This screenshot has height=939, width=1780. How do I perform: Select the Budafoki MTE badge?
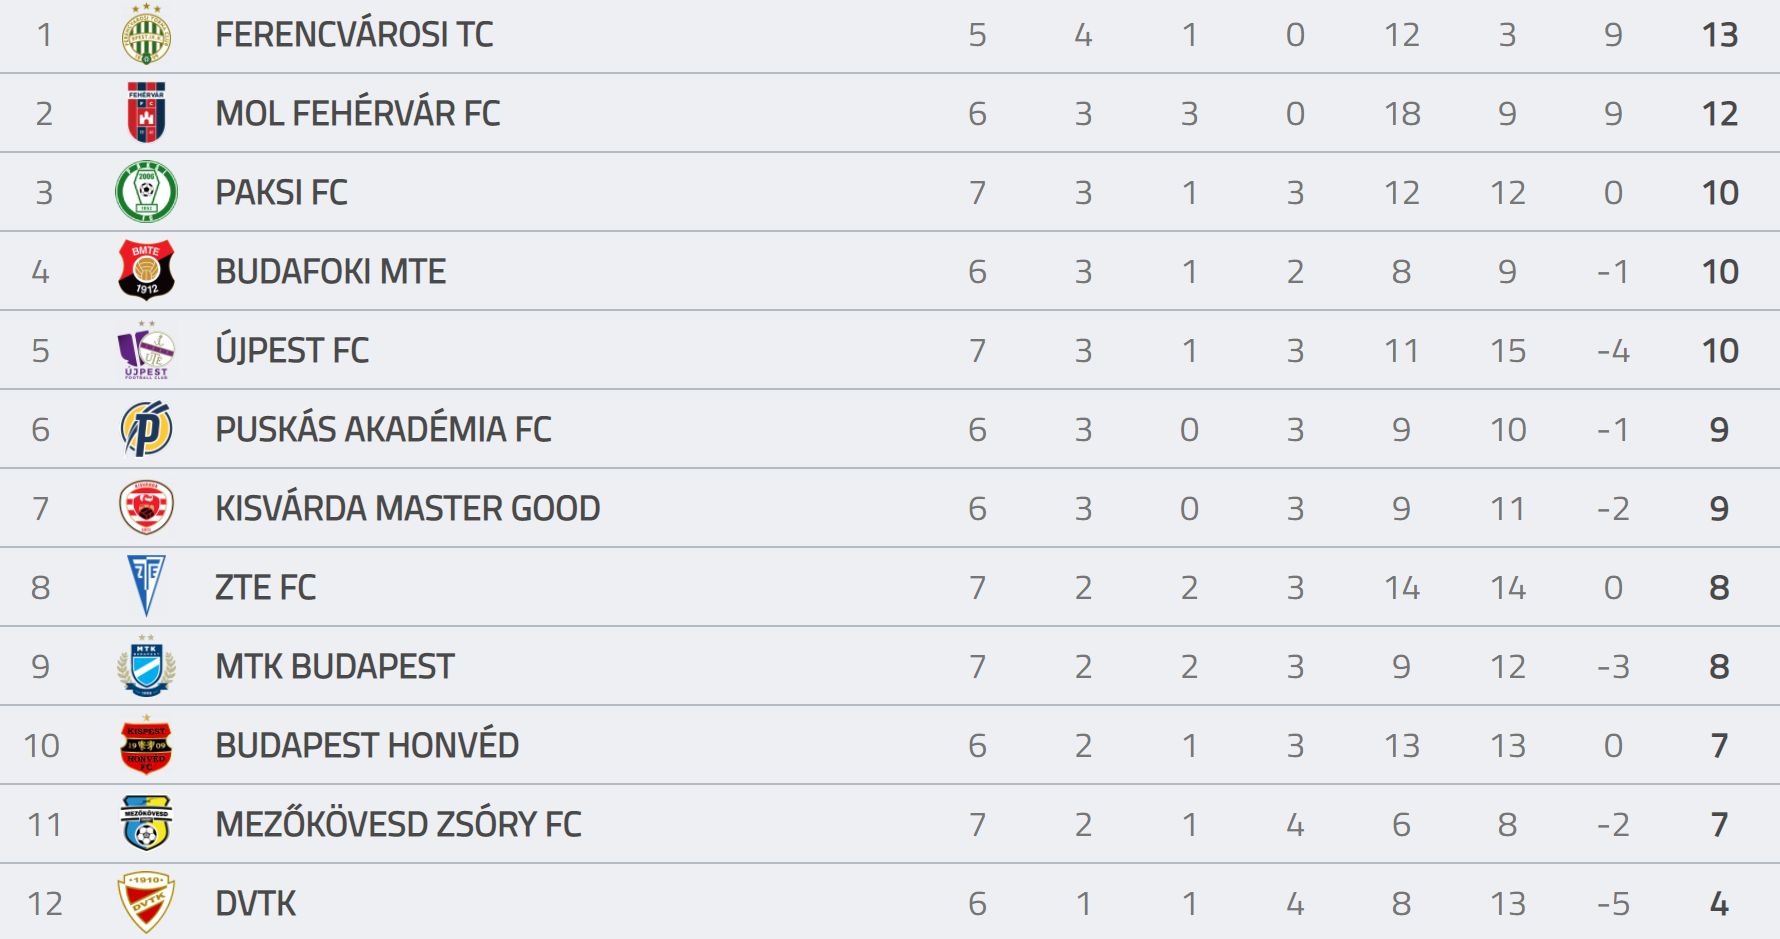146,270
